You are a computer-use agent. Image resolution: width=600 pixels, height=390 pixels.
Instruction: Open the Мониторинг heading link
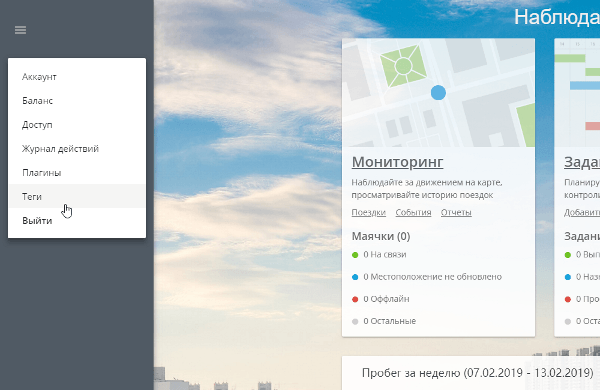[x=398, y=162]
